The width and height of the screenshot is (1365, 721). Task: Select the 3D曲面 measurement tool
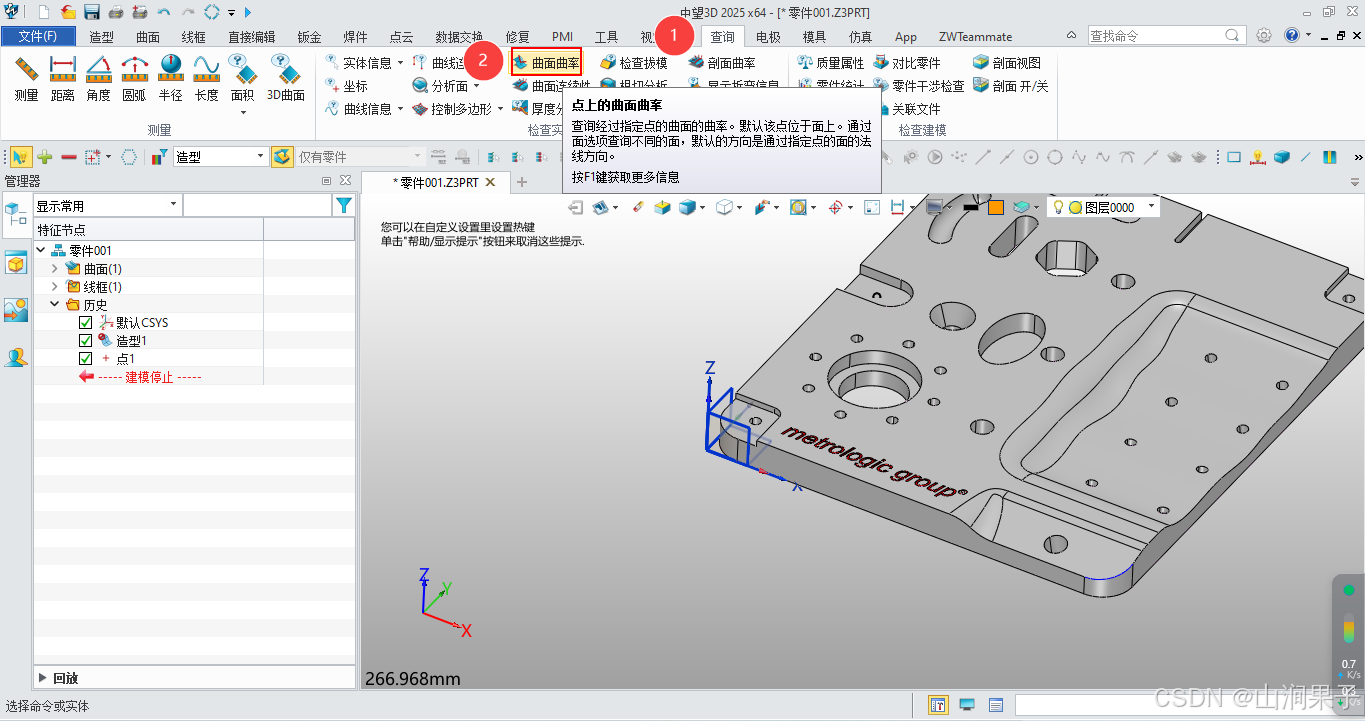285,79
